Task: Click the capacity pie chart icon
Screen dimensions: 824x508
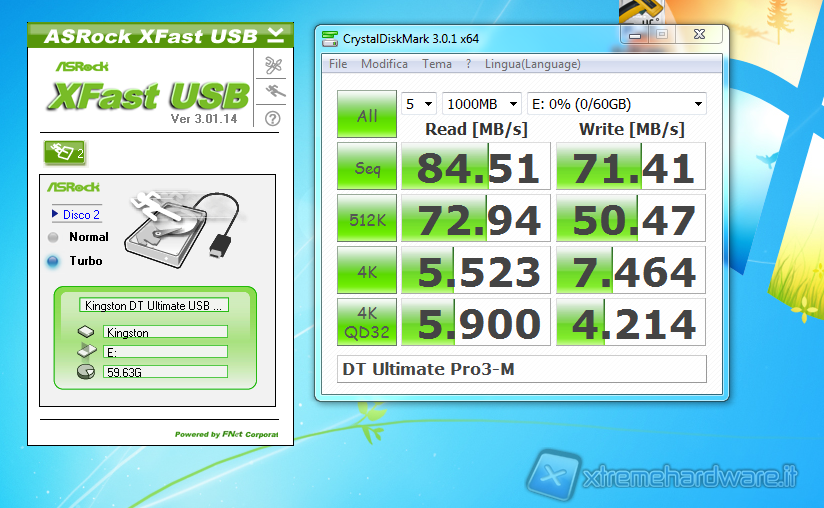Action: pos(86,372)
